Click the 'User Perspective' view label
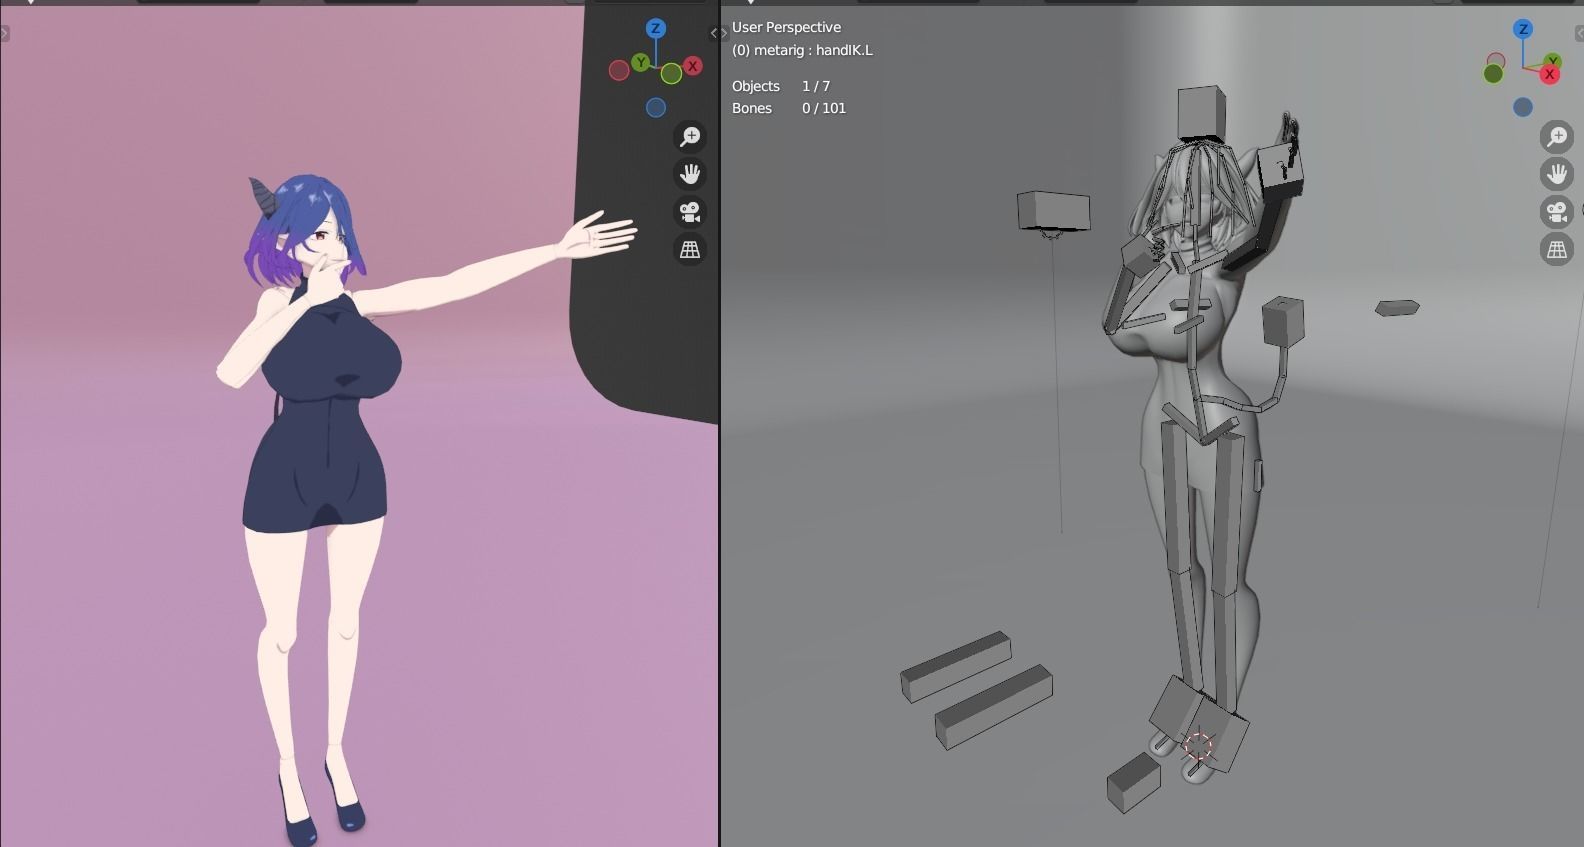Image resolution: width=1584 pixels, height=847 pixels. tap(786, 27)
